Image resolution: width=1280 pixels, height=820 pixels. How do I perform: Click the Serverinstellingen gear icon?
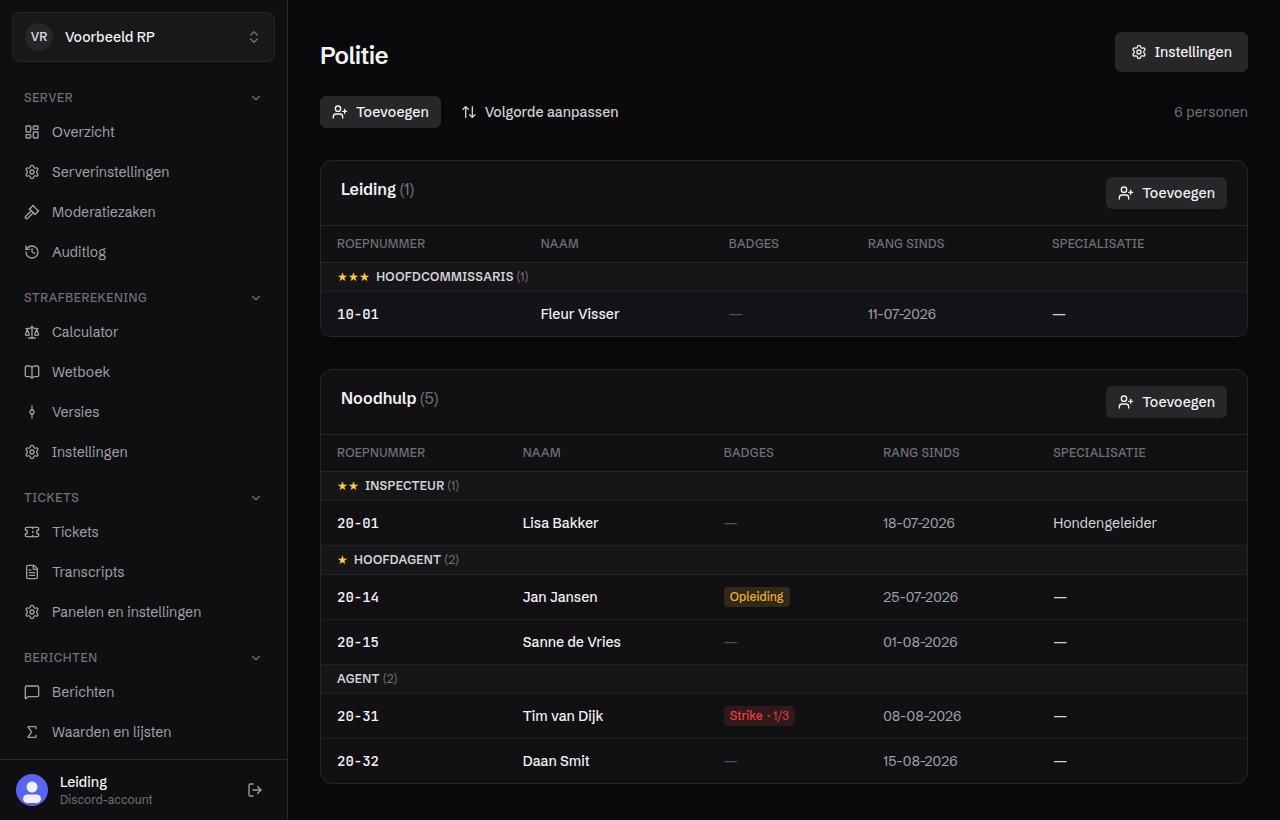click(32, 172)
